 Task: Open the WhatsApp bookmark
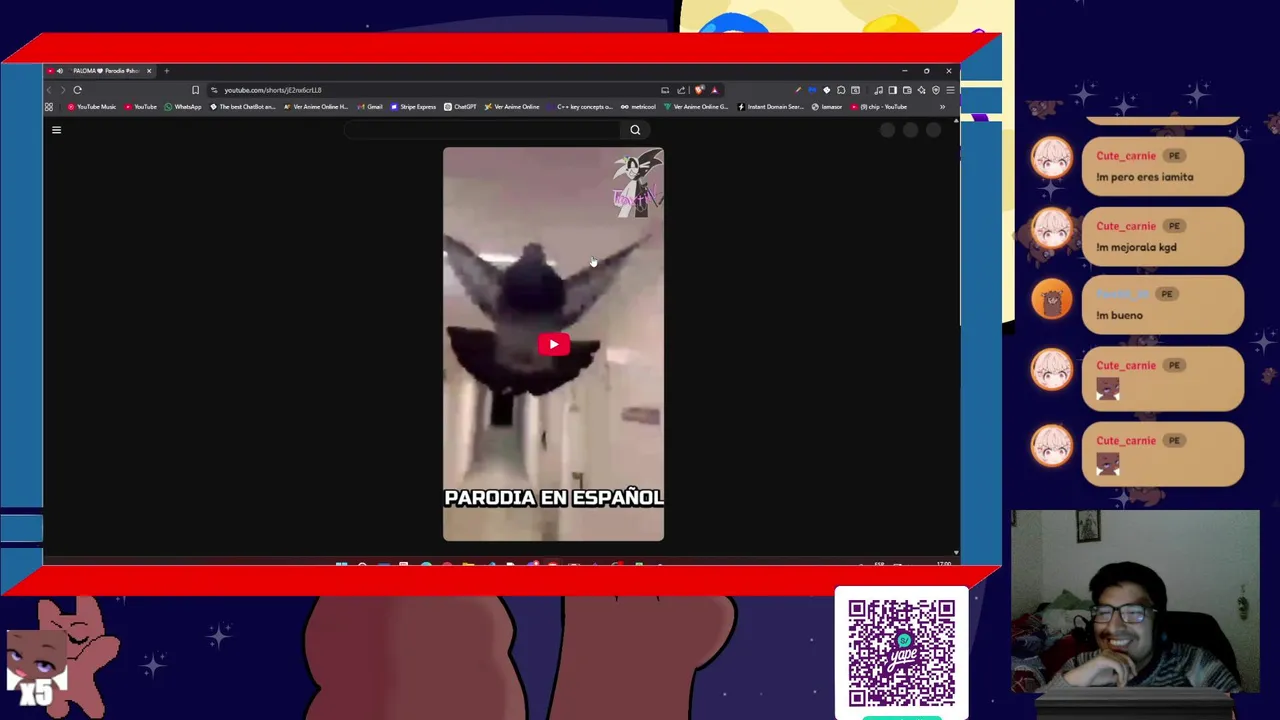click(x=183, y=107)
